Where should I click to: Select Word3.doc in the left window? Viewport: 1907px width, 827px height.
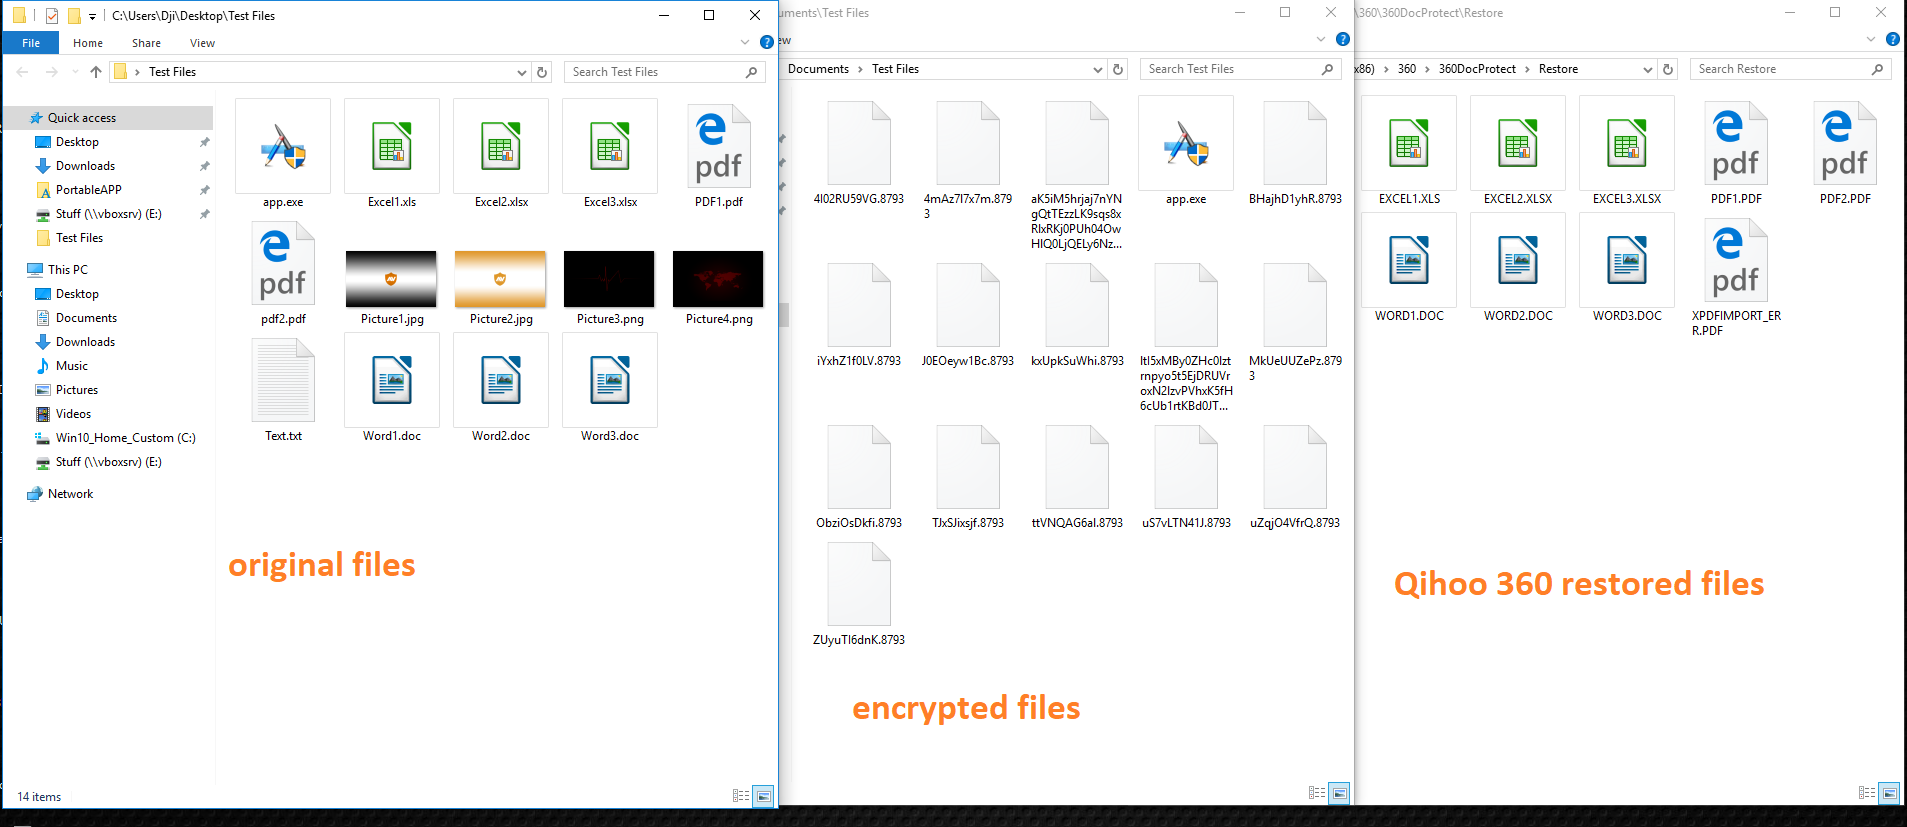click(610, 389)
